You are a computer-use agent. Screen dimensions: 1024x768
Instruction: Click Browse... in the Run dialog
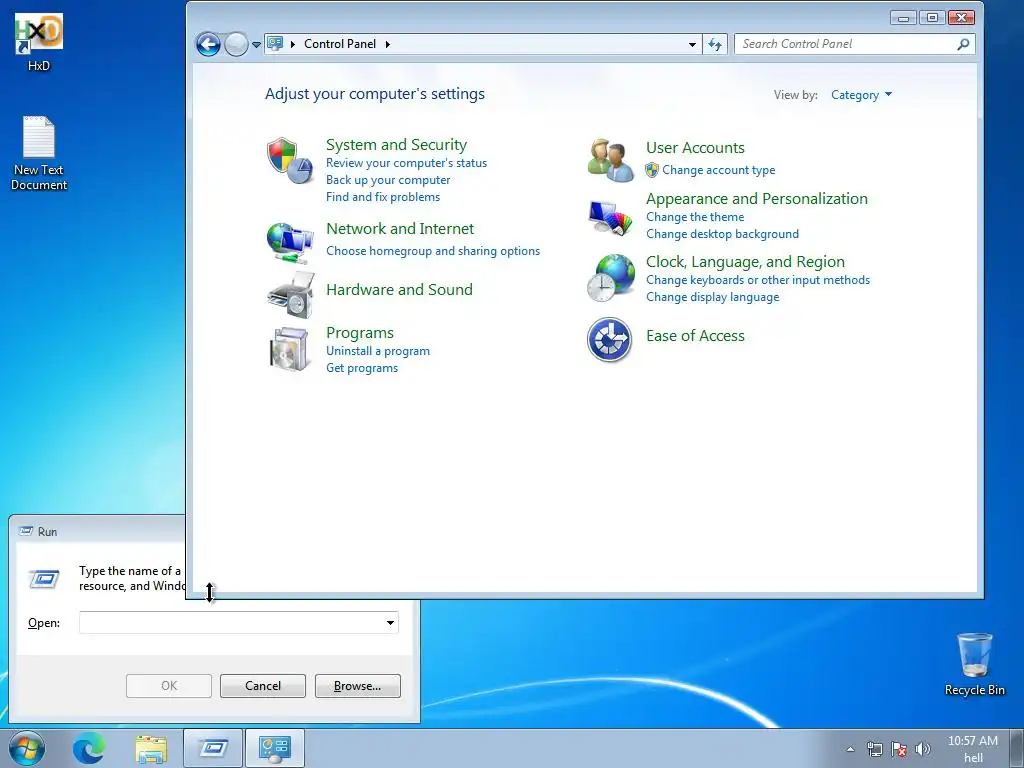point(357,686)
